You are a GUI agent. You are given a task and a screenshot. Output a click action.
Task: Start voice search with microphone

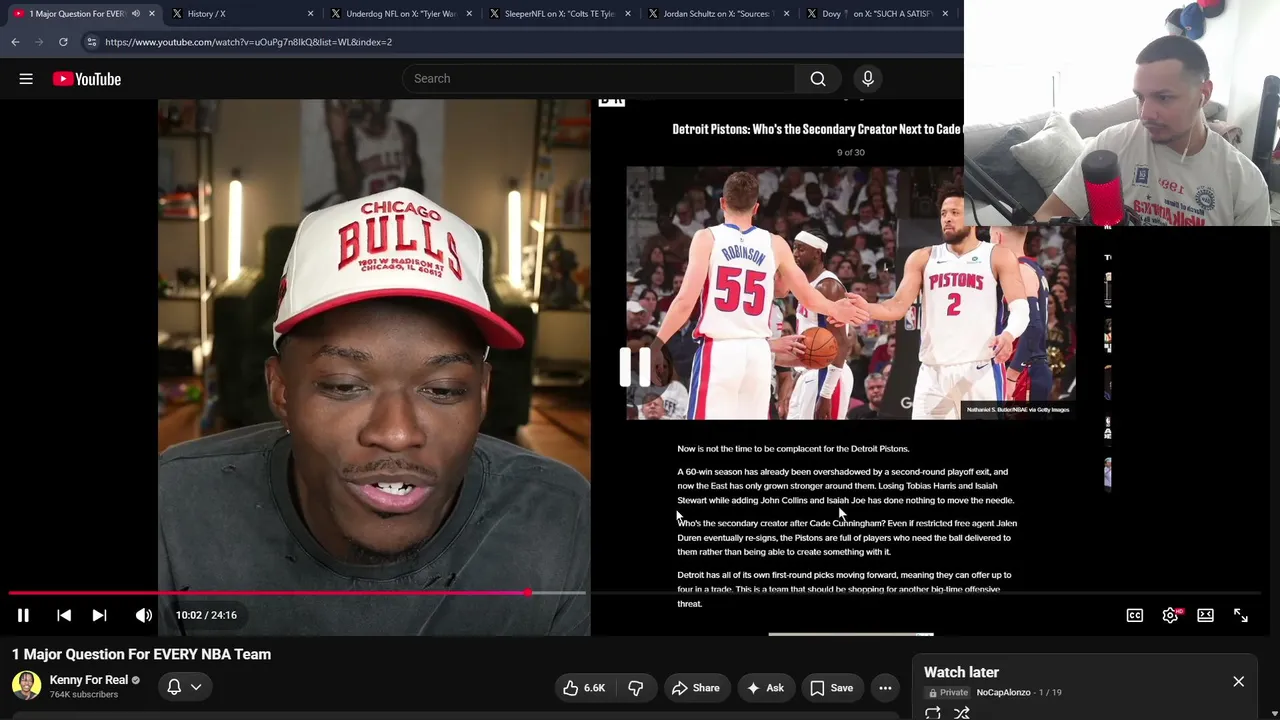coord(868,79)
